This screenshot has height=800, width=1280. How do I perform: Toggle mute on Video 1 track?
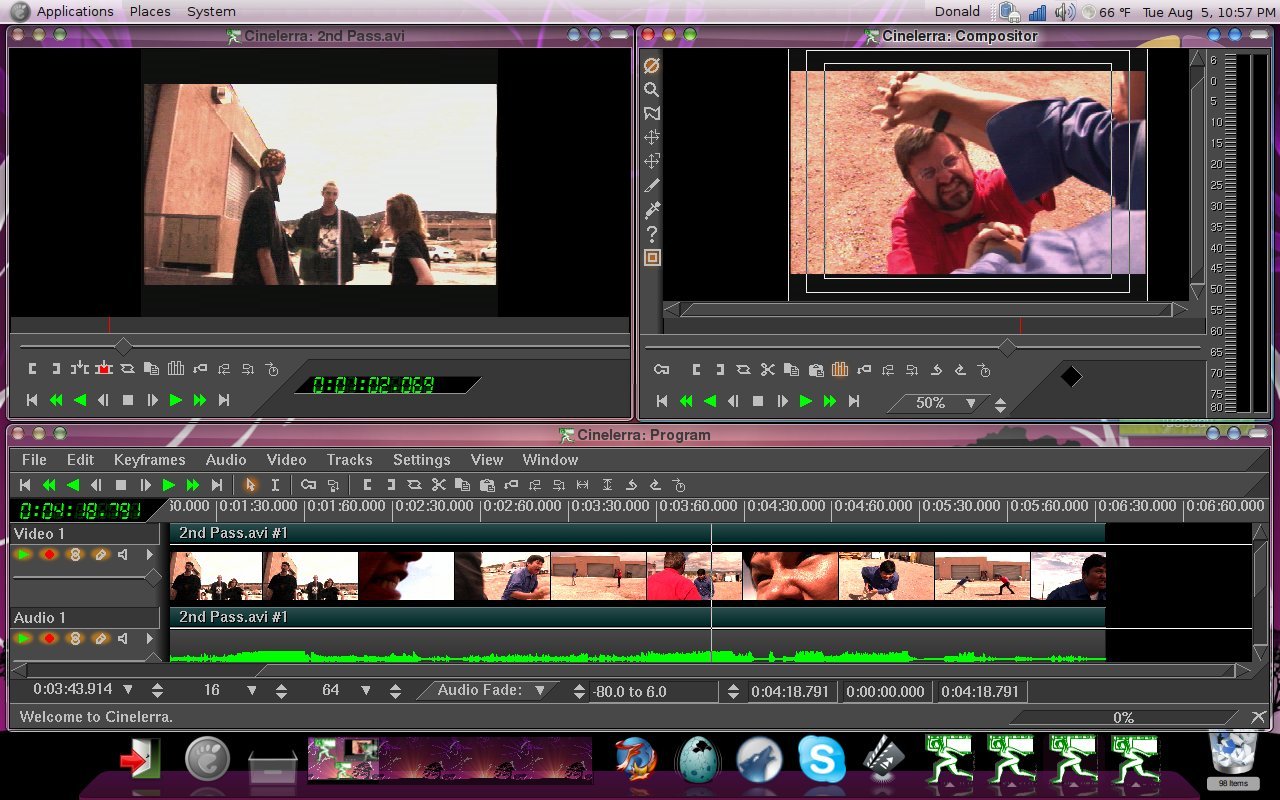124,554
